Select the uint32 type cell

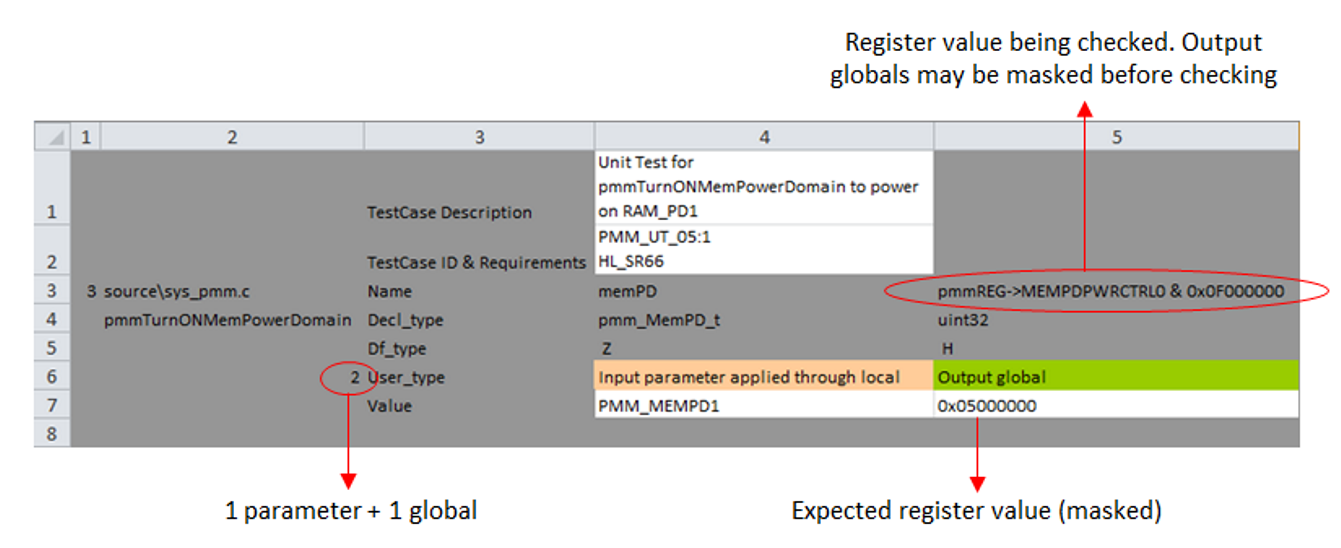click(x=1116, y=320)
